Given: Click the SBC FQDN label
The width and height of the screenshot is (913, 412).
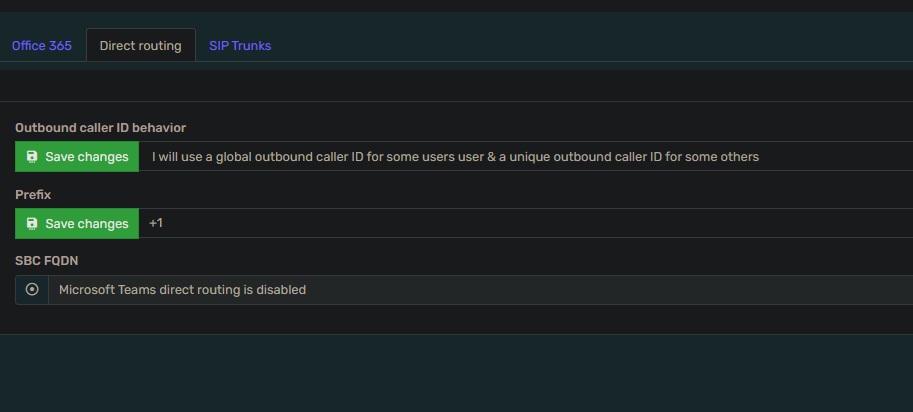Looking at the screenshot, I should pos(47,261).
